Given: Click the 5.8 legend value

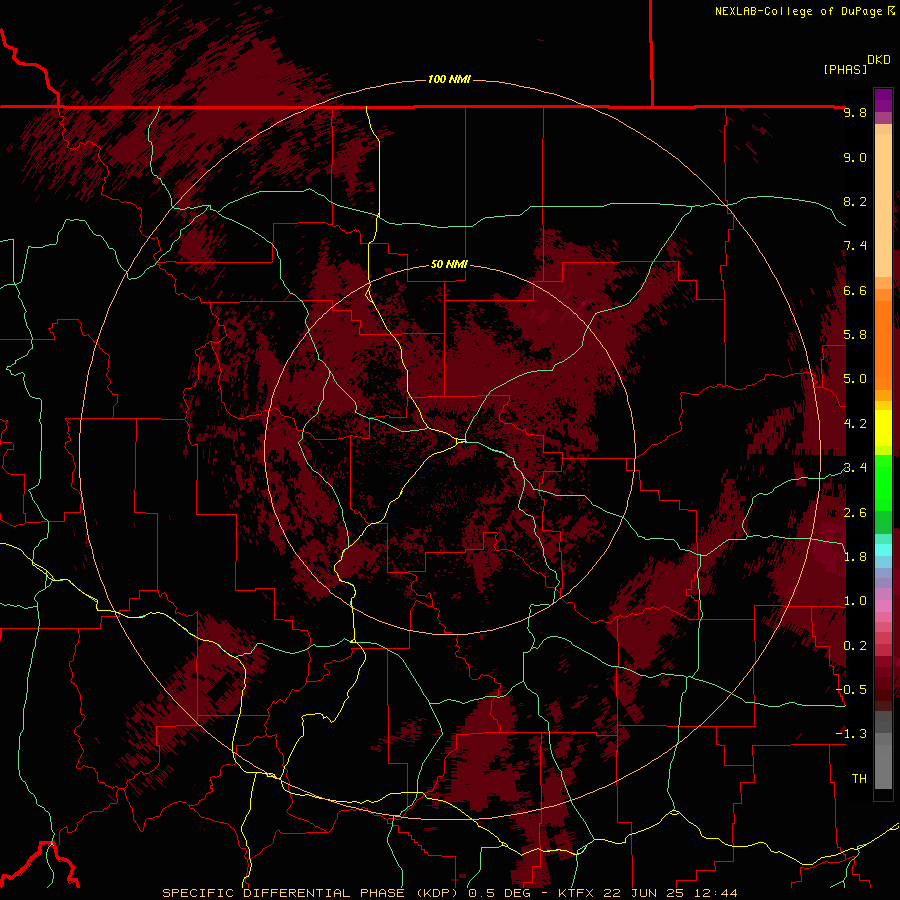Looking at the screenshot, I should coord(855,335).
